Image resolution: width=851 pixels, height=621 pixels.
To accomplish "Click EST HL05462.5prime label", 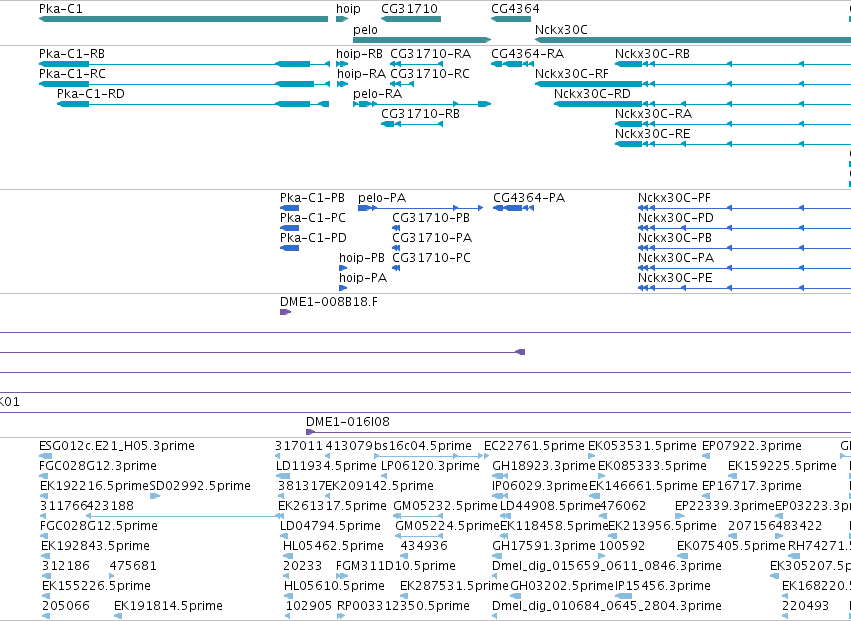I will pos(333,546).
